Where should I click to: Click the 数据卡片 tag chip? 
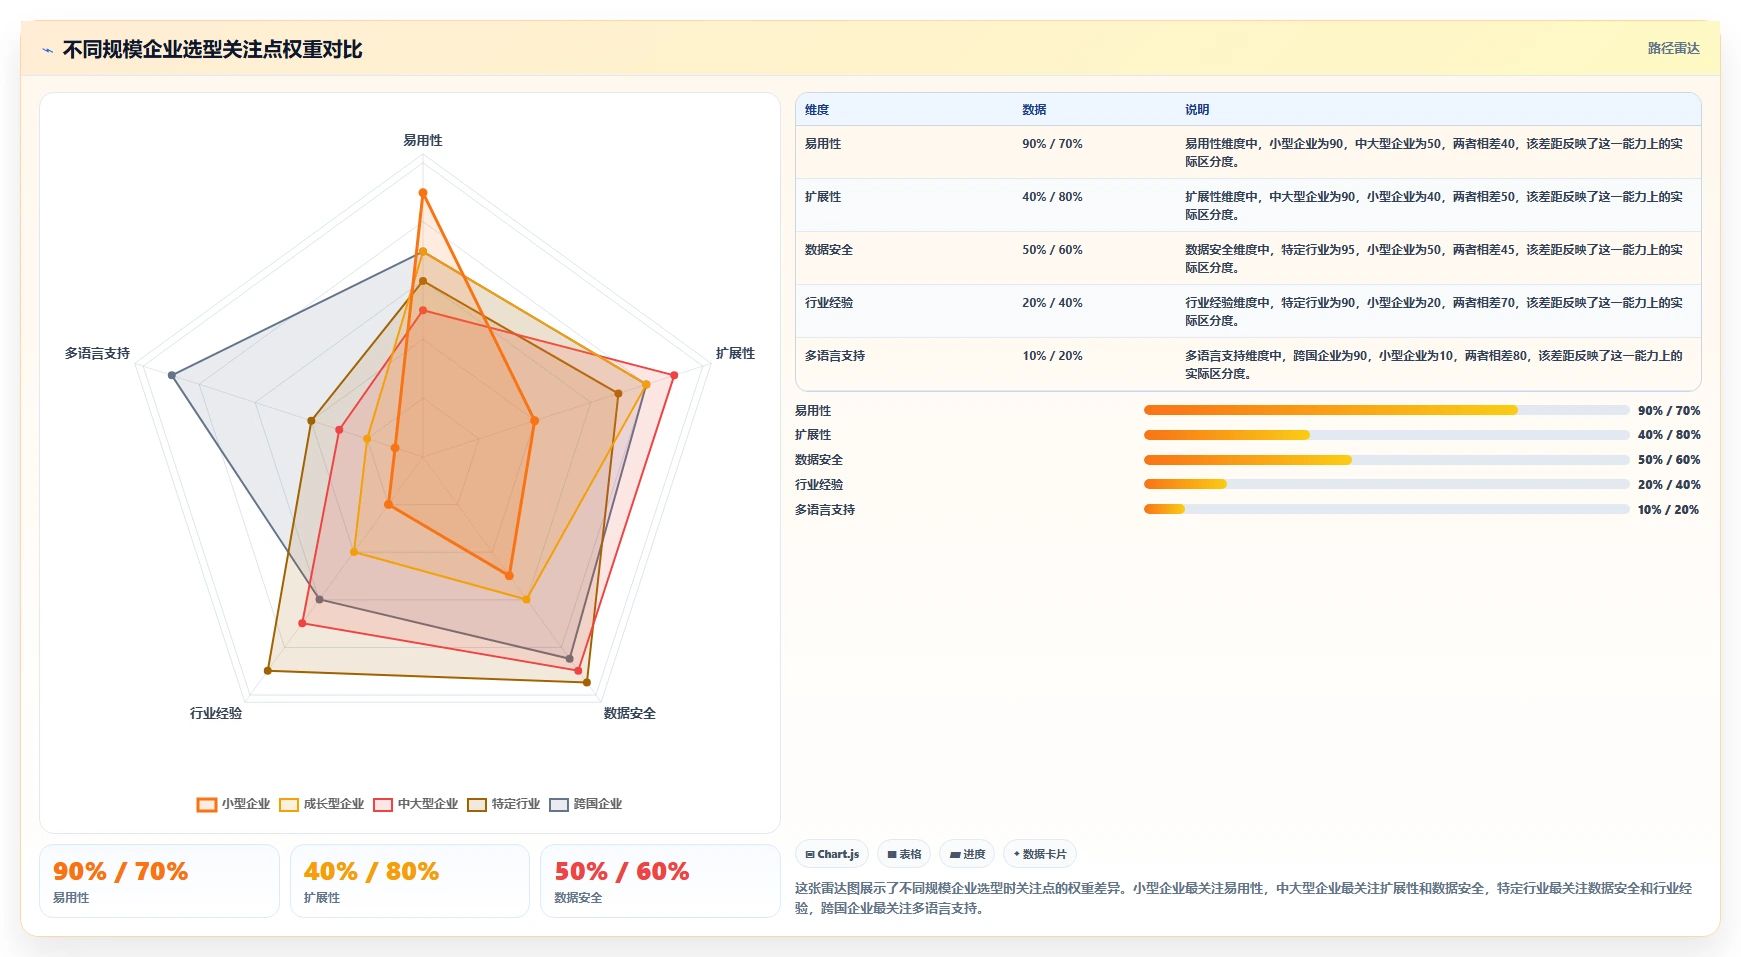1040,854
